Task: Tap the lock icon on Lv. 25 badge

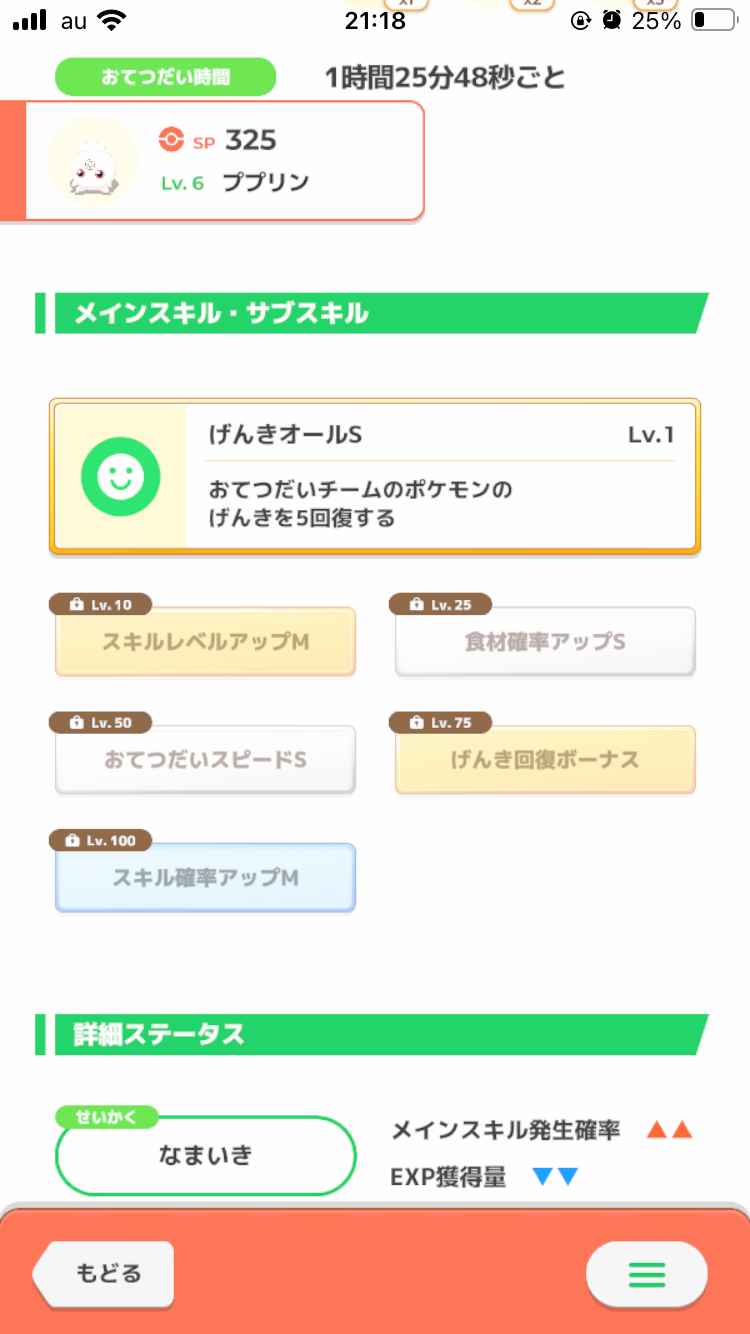Action: (x=415, y=604)
